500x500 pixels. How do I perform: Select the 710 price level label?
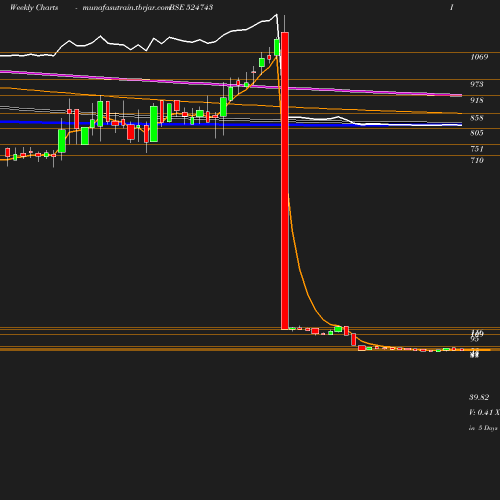[477, 160]
